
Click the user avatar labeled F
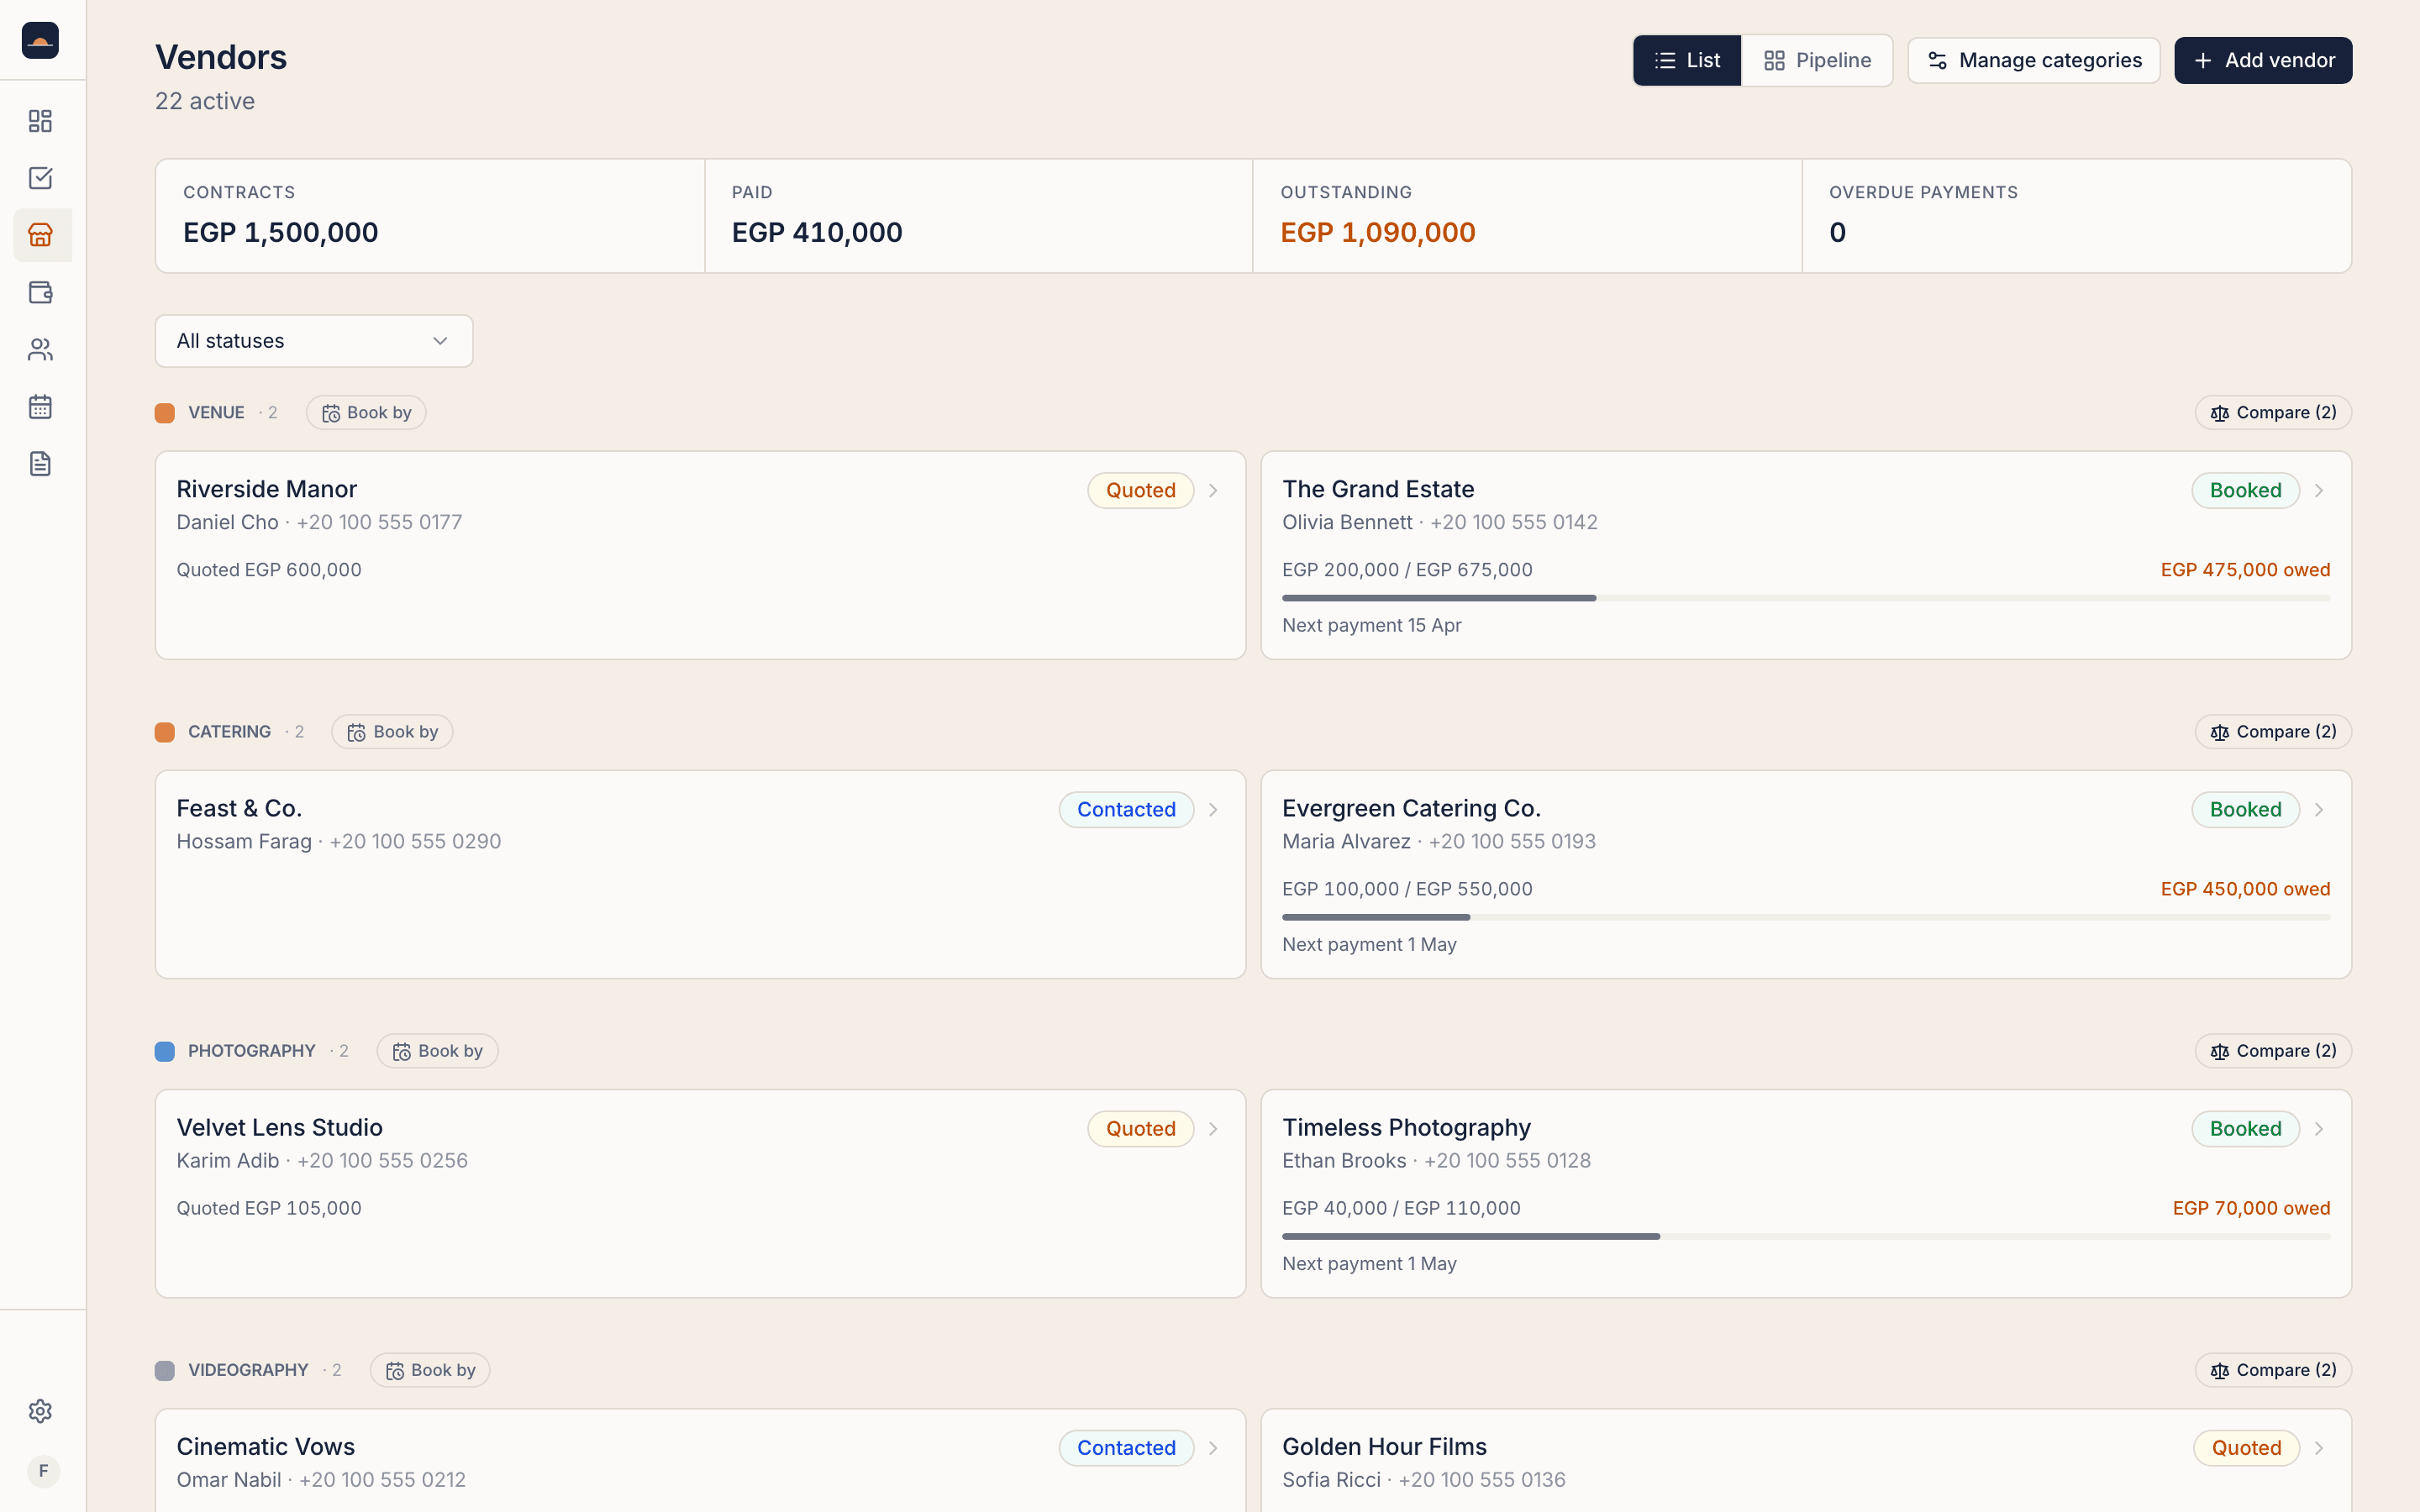43,1471
